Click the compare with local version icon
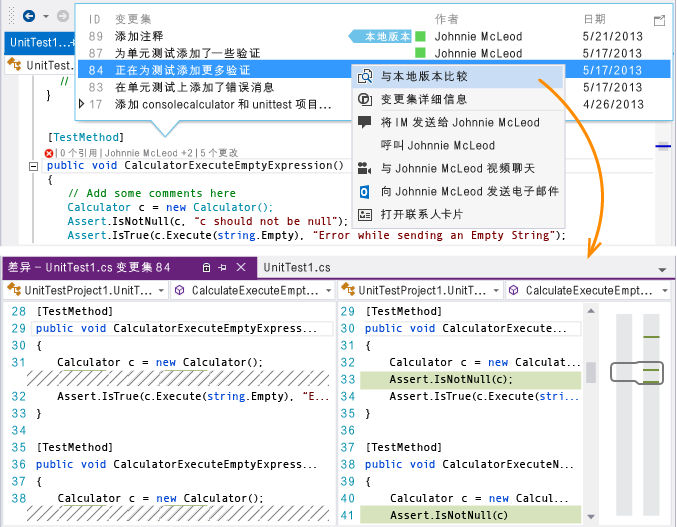 pyautogui.click(x=366, y=76)
